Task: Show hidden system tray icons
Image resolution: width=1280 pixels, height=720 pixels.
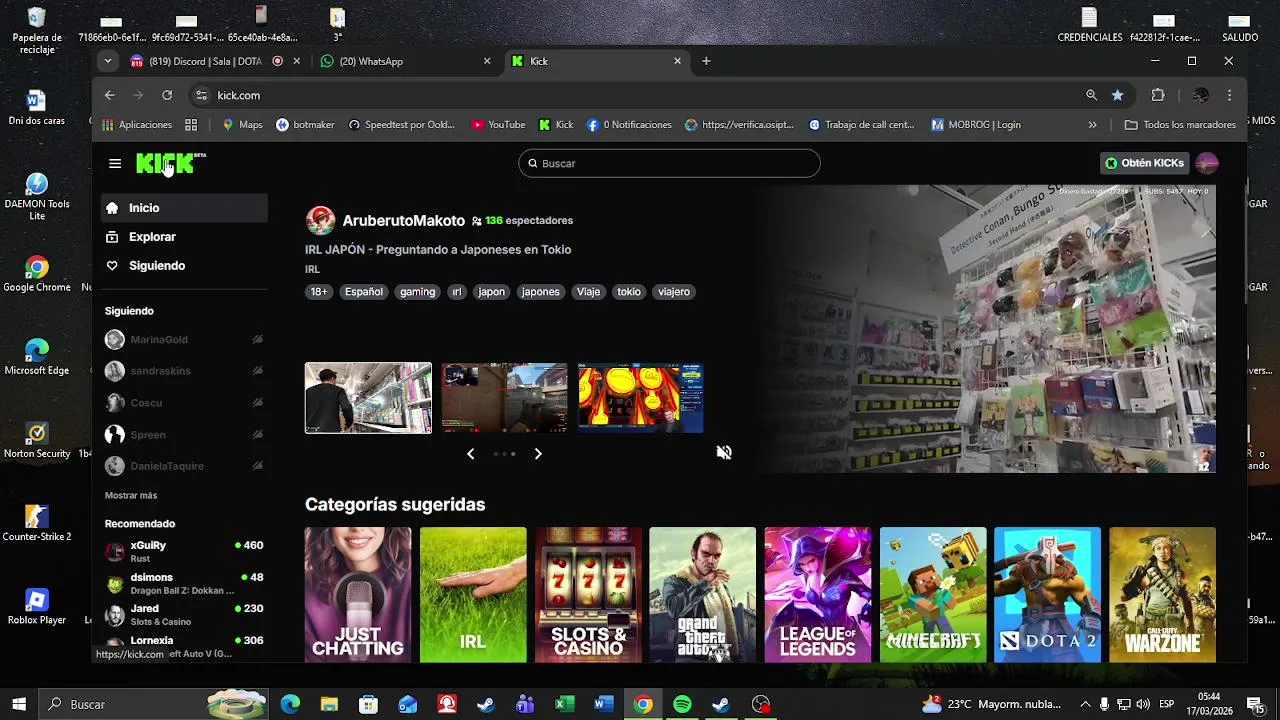Action: pyautogui.click(x=1085, y=704)
